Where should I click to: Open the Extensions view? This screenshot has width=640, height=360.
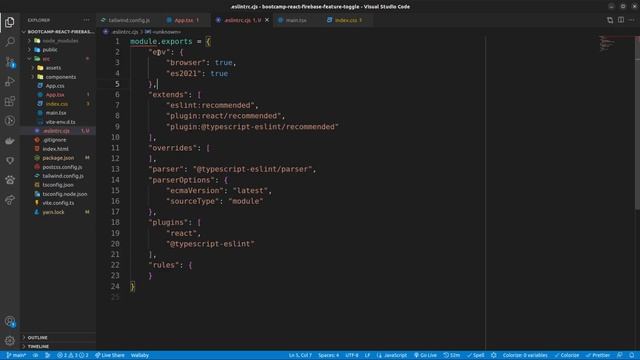click(x=10, y=101)
